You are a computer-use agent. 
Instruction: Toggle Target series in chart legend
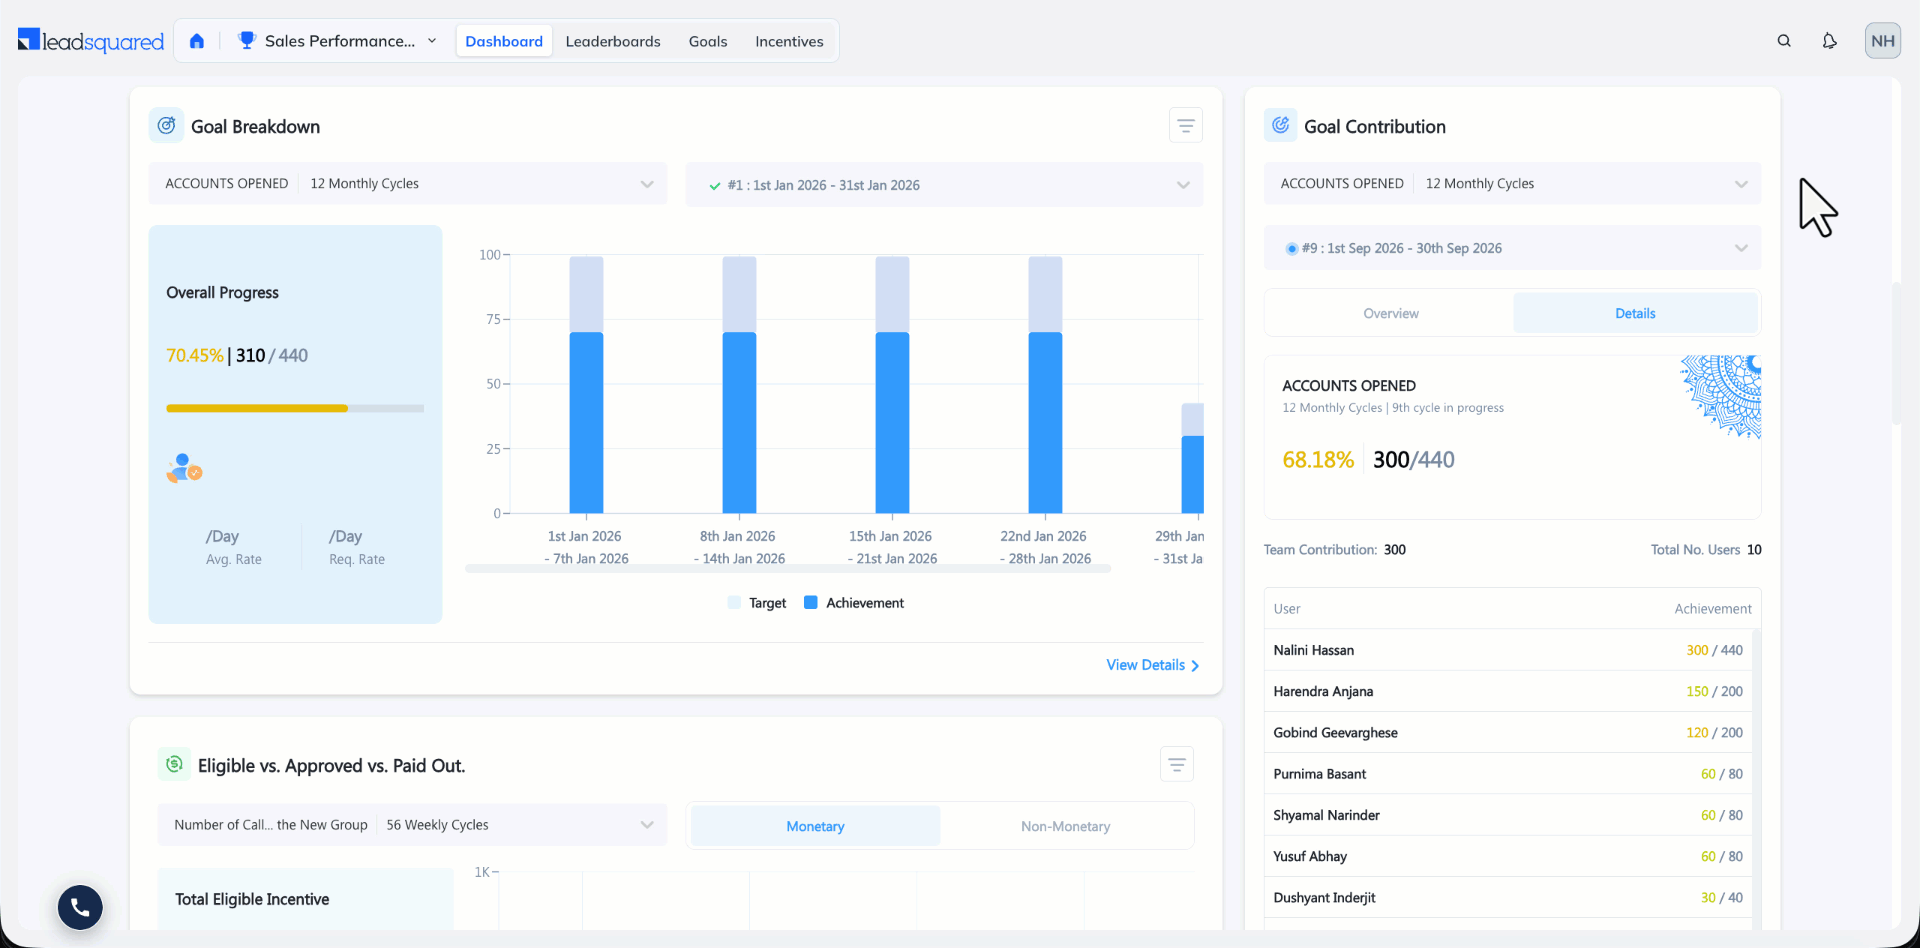757,603
